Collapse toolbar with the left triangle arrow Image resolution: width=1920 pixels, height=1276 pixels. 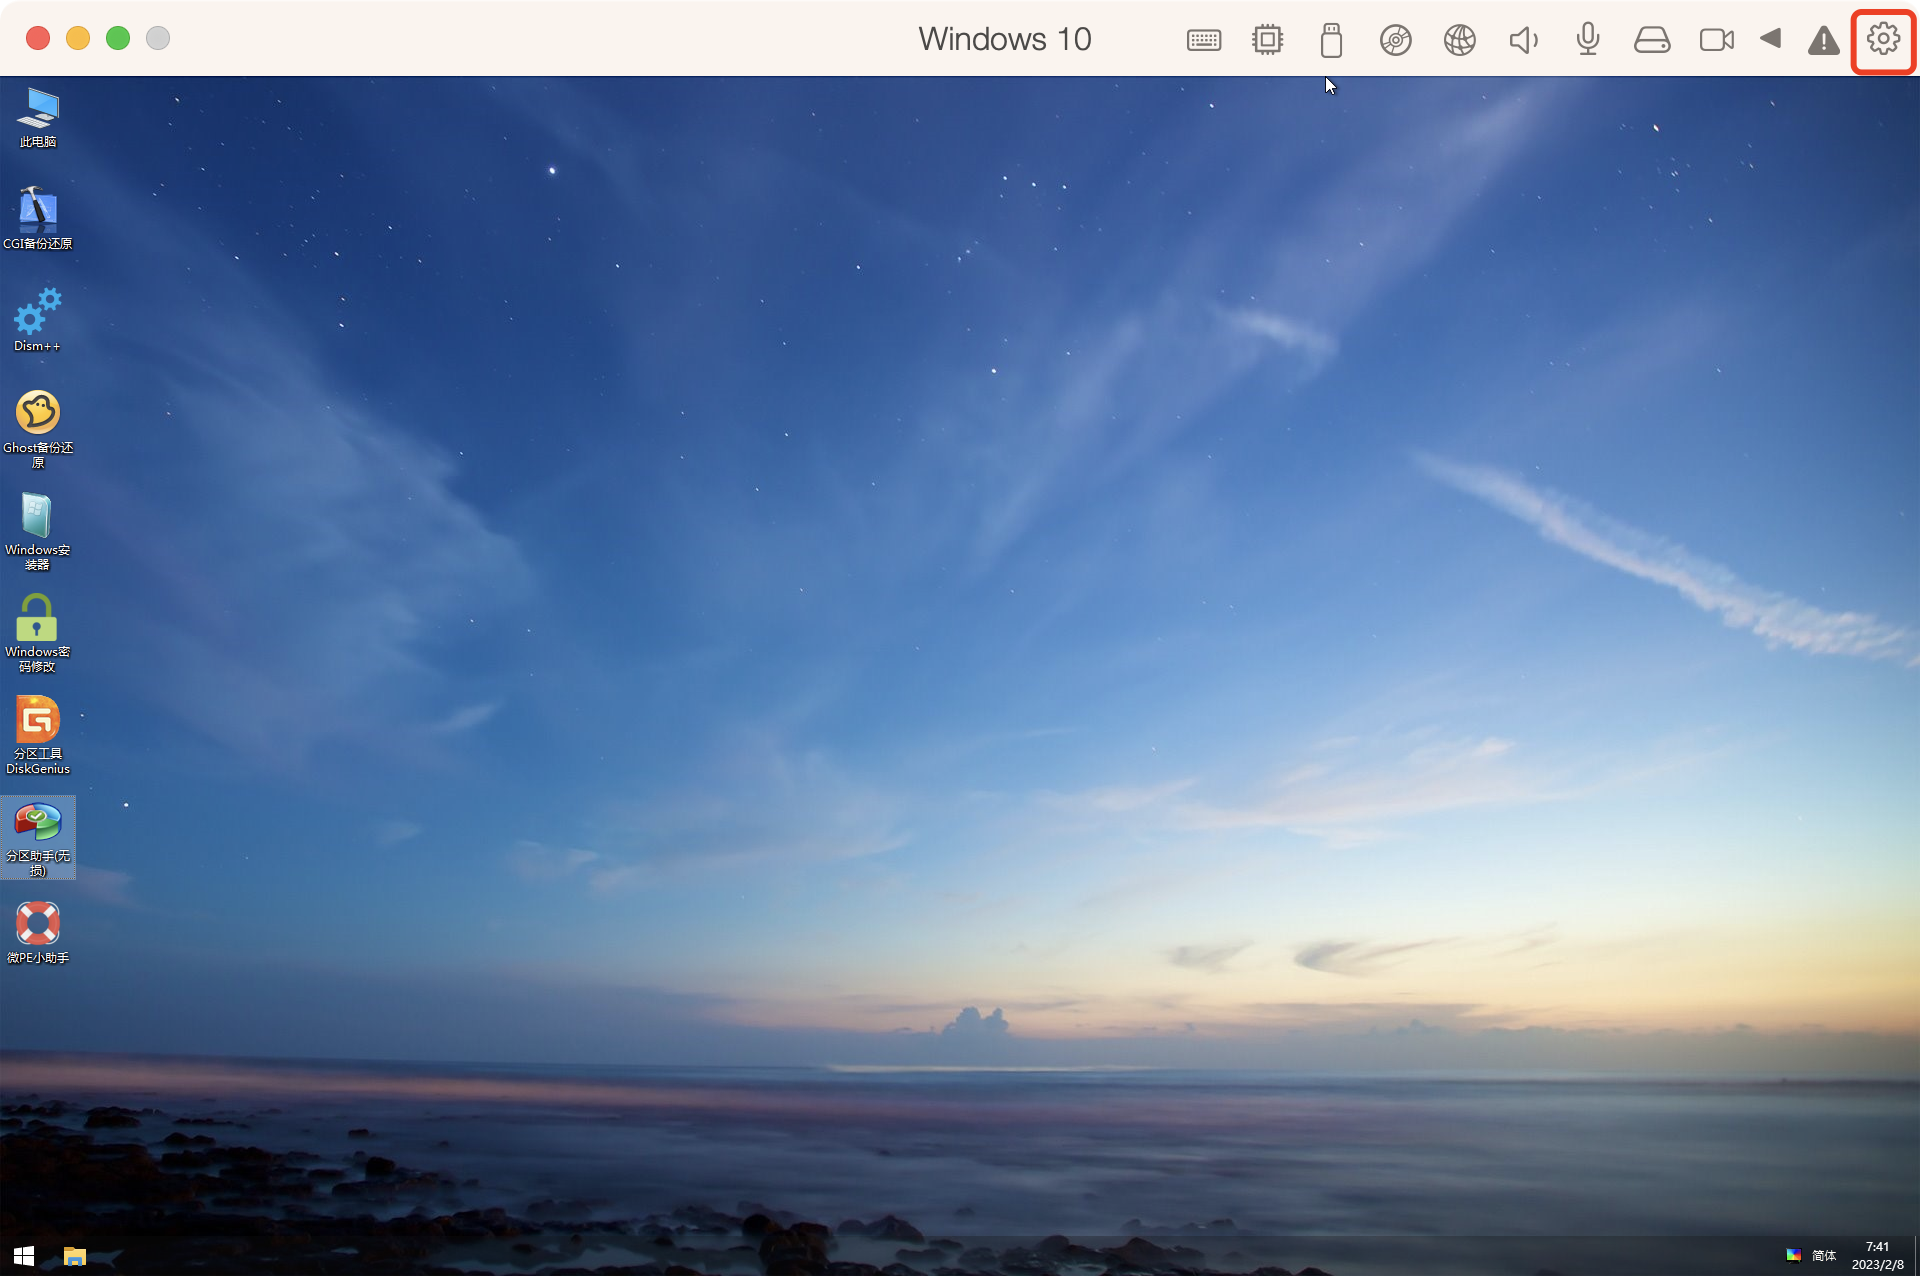1770,39
